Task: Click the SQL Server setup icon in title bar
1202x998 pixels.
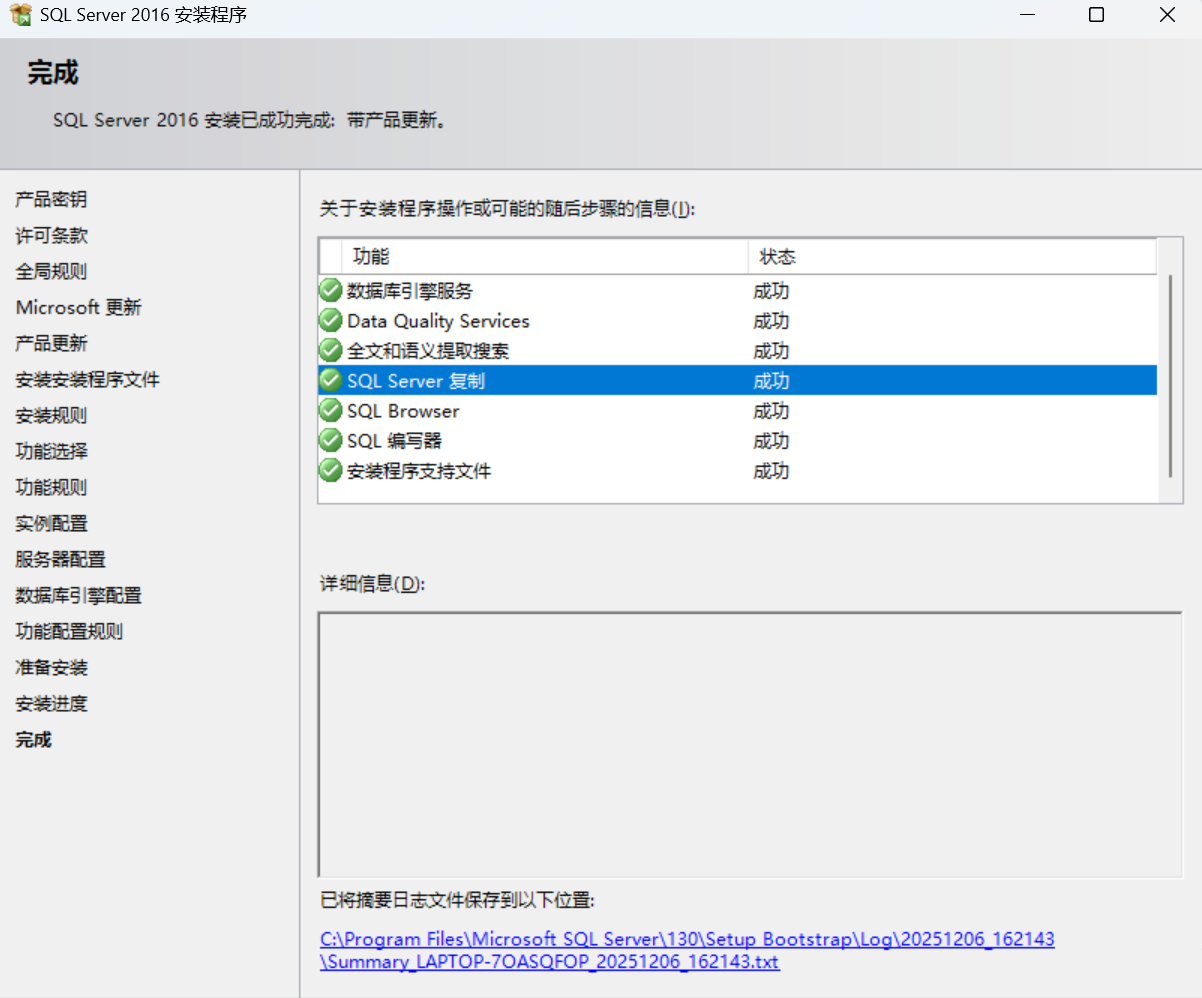Action: 20,15
